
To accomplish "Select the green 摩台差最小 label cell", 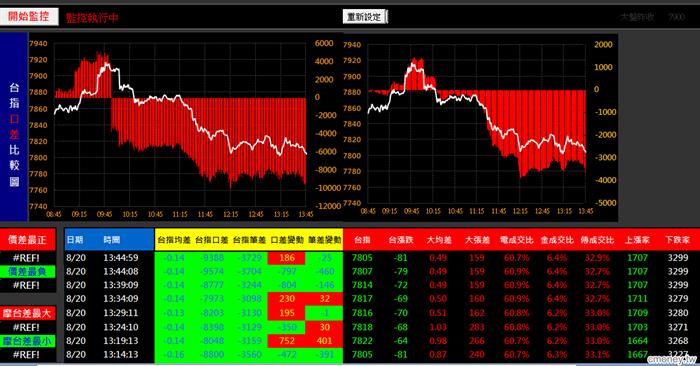I will pyautogui.click(x=28, y=341).
